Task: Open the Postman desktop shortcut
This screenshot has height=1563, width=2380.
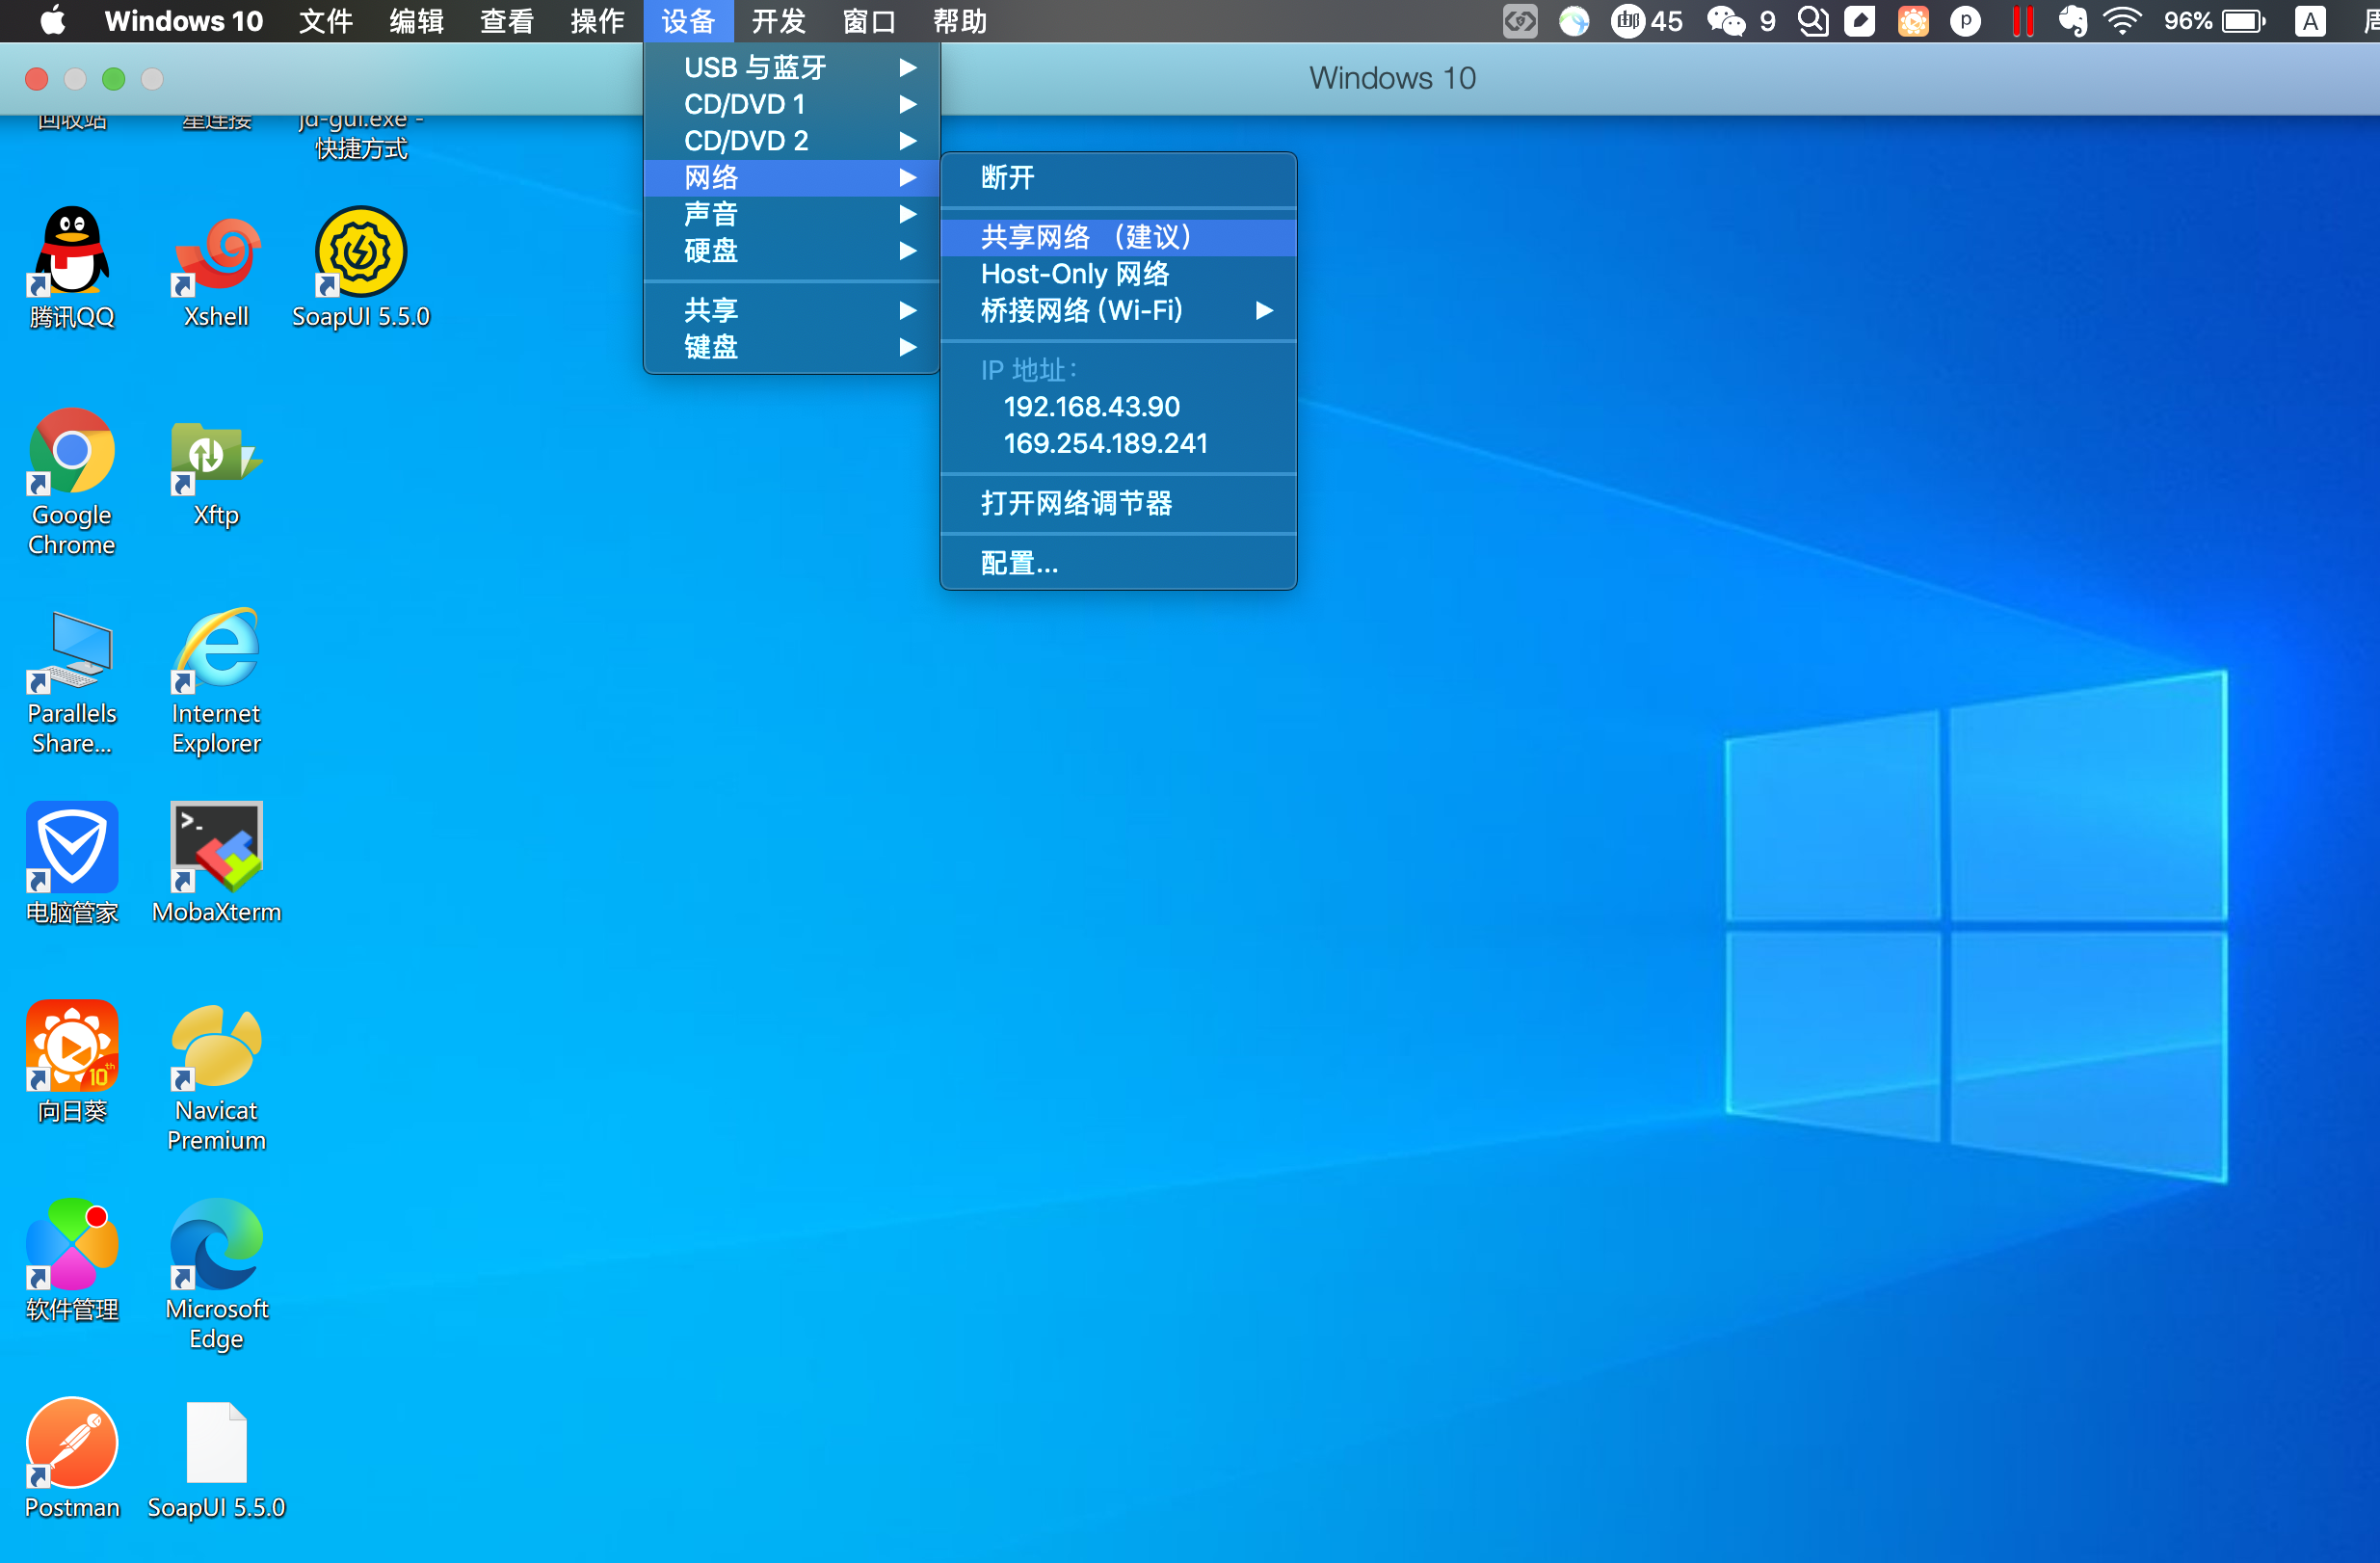Action: (71, 1458)
